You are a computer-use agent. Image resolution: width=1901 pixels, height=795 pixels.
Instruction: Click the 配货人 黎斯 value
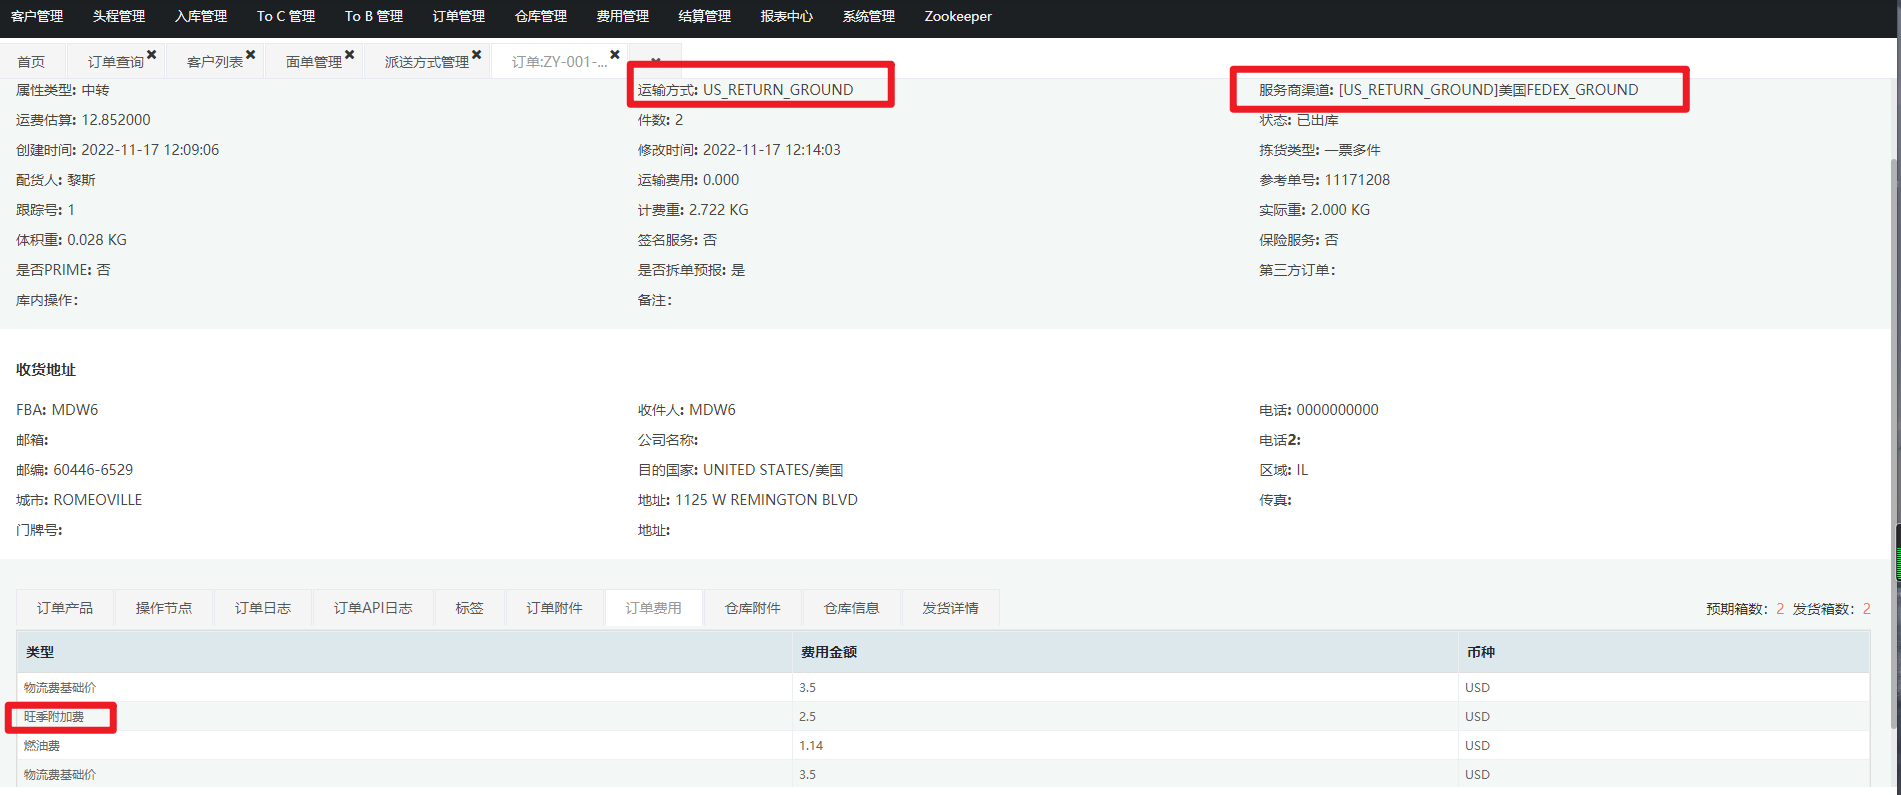[82, 180]
